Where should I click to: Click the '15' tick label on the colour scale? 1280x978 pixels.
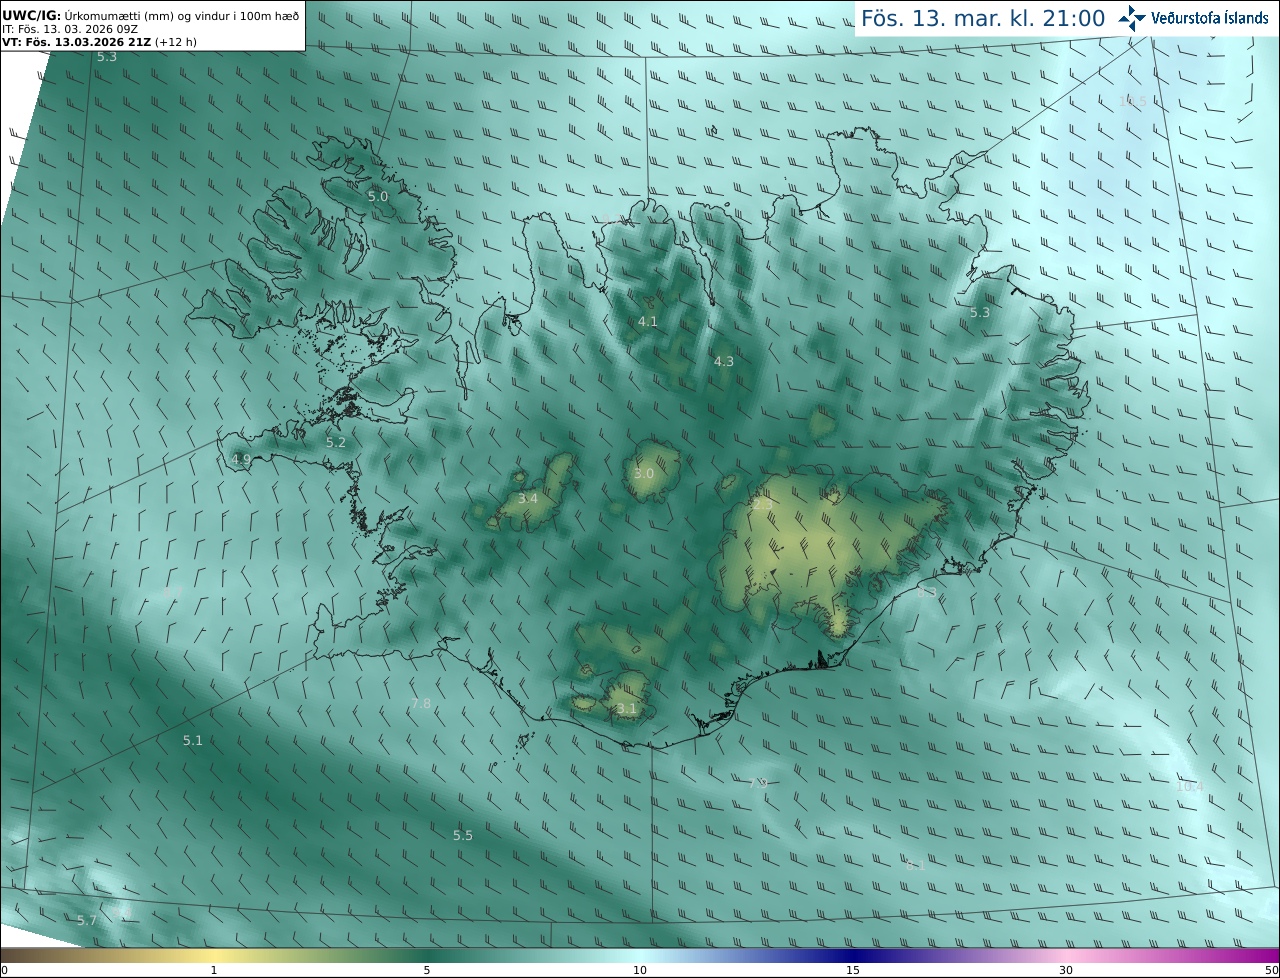[853, 970]
